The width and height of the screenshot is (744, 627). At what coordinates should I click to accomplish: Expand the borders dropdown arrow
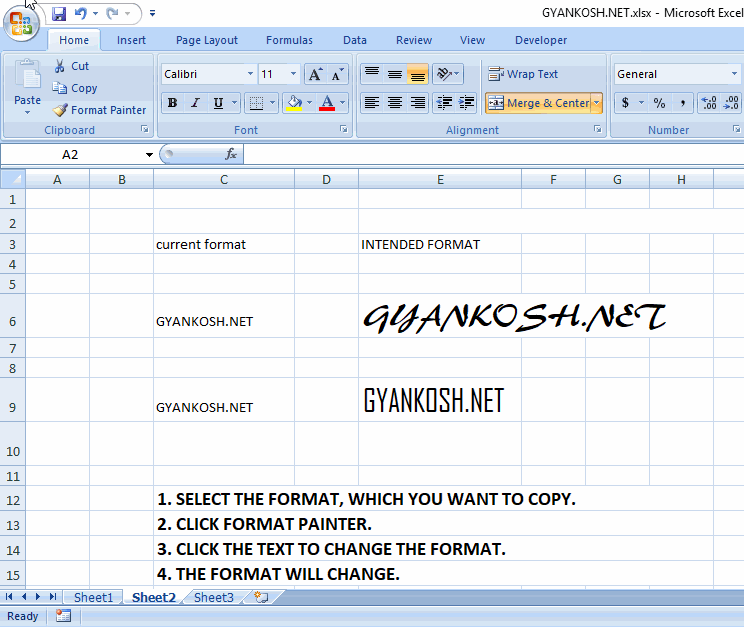click(x=272, y=103)
